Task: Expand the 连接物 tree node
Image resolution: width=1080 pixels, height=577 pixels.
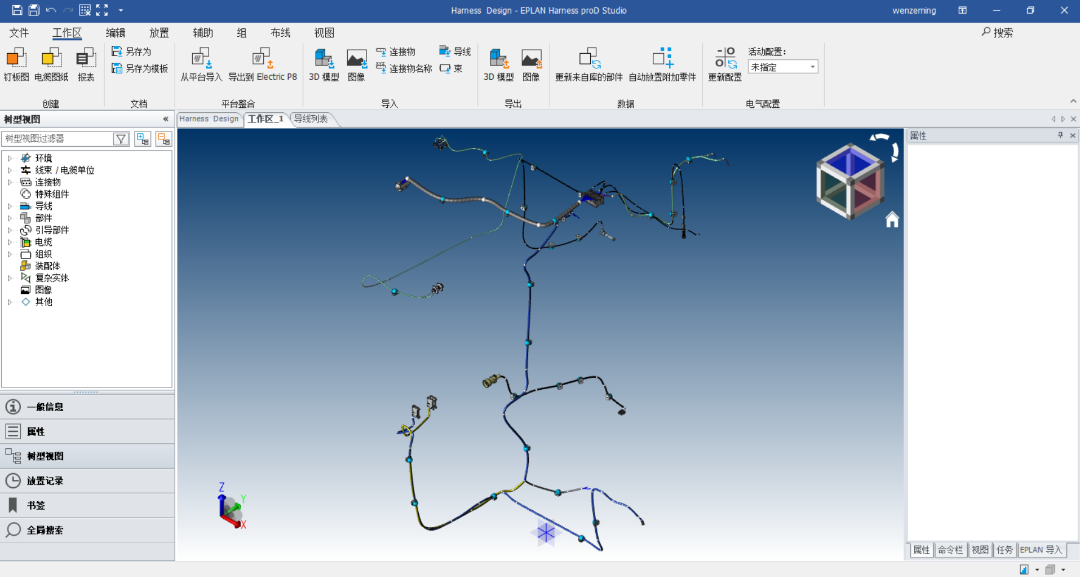Action: point(10,182)
